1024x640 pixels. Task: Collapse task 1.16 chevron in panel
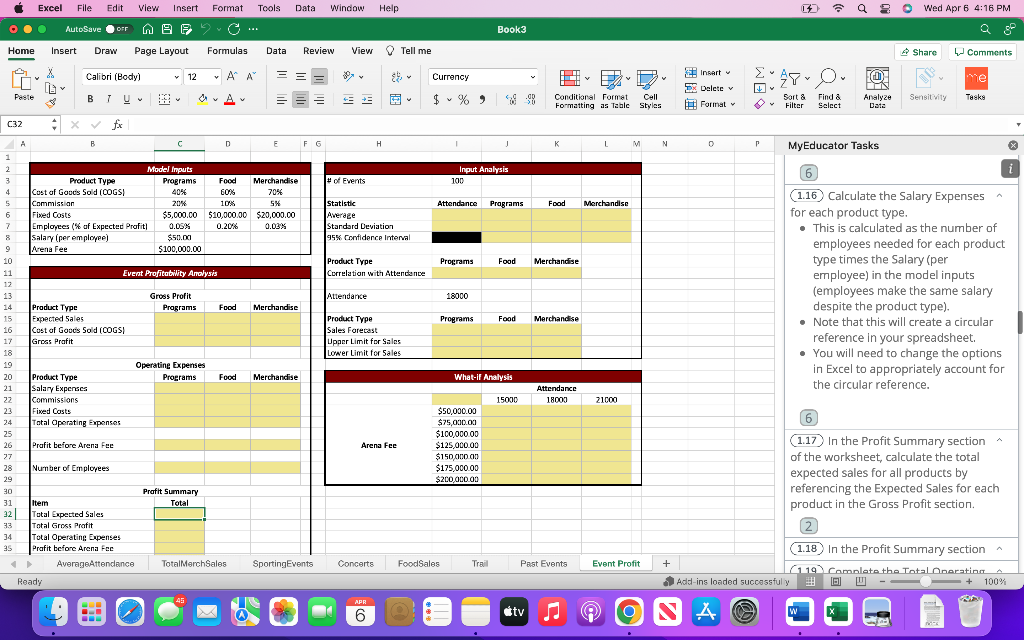[999, 195]
